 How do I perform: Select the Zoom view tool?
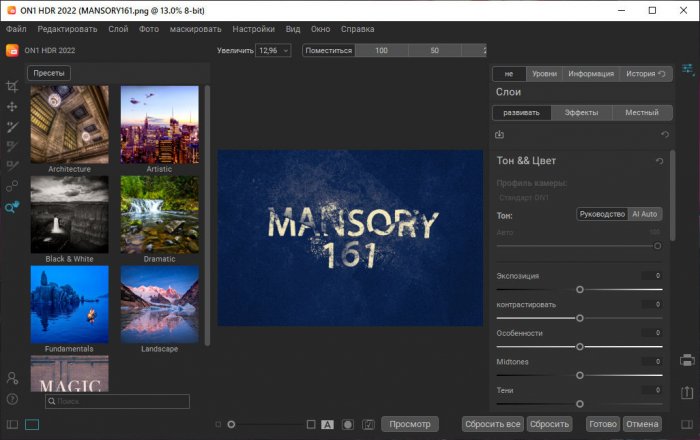pos(13,207)
